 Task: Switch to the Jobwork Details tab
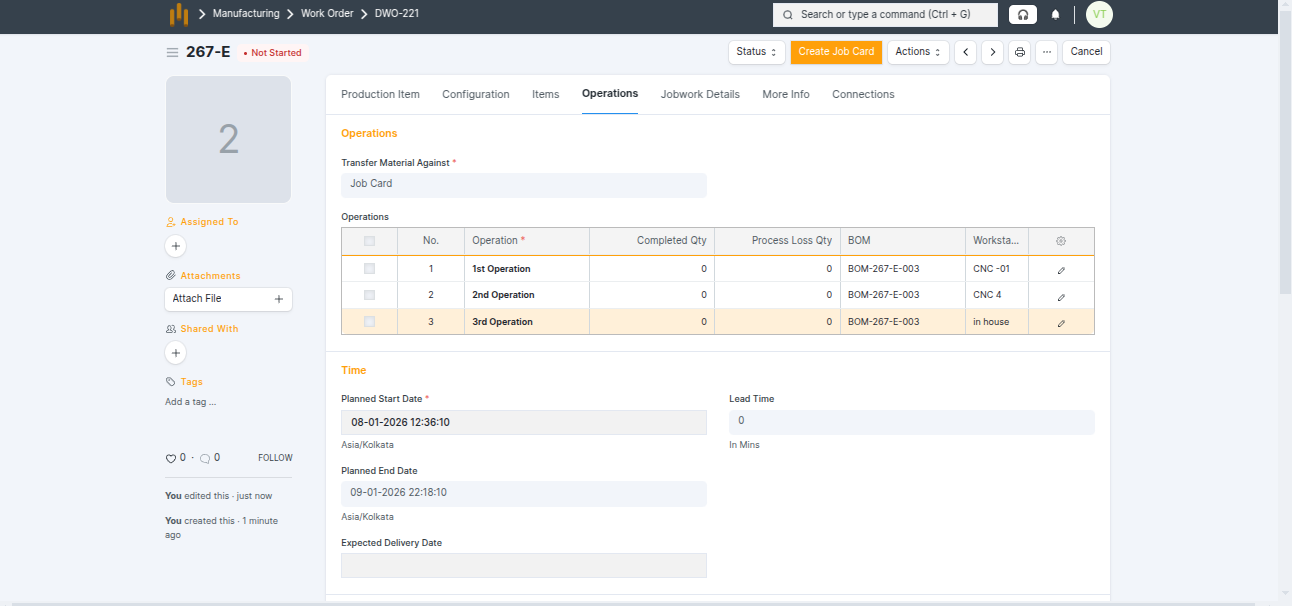pyautogui.click(x=700, y=94)
